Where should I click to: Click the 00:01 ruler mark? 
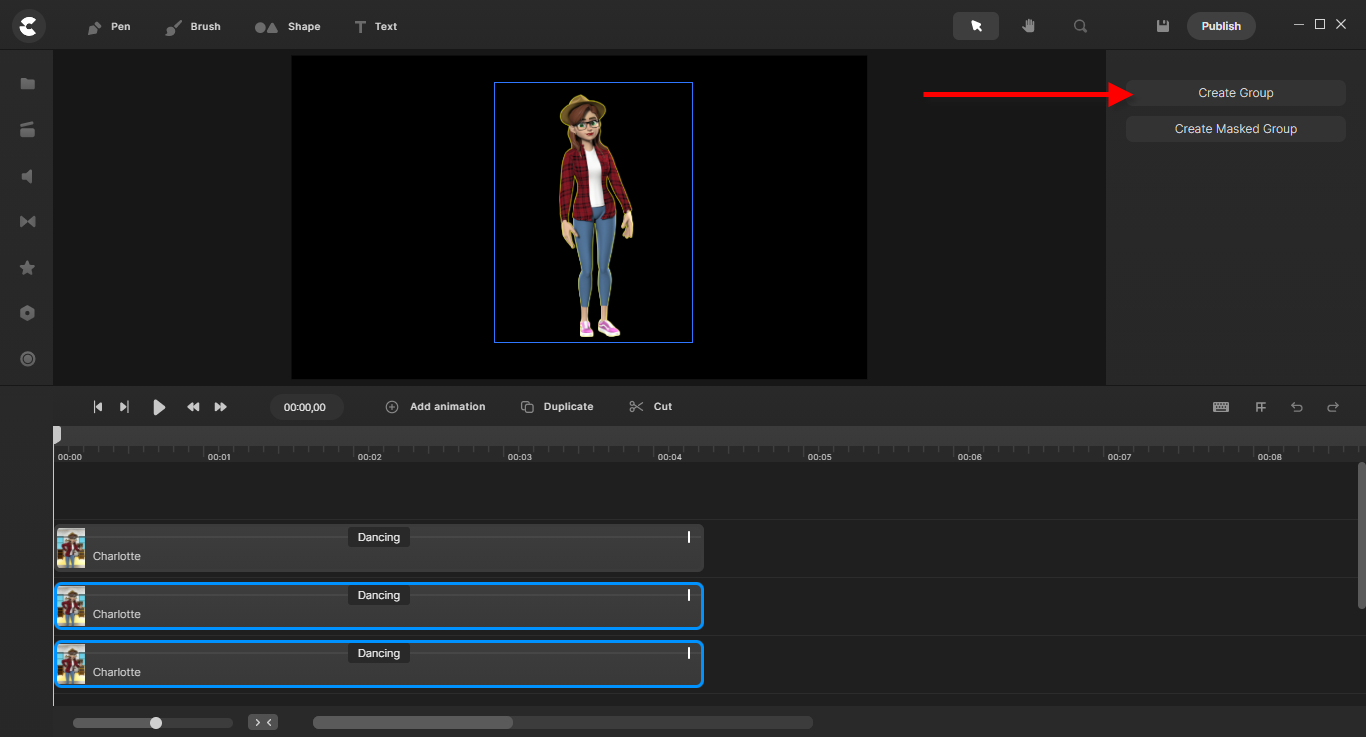click(x=219, y=457)
